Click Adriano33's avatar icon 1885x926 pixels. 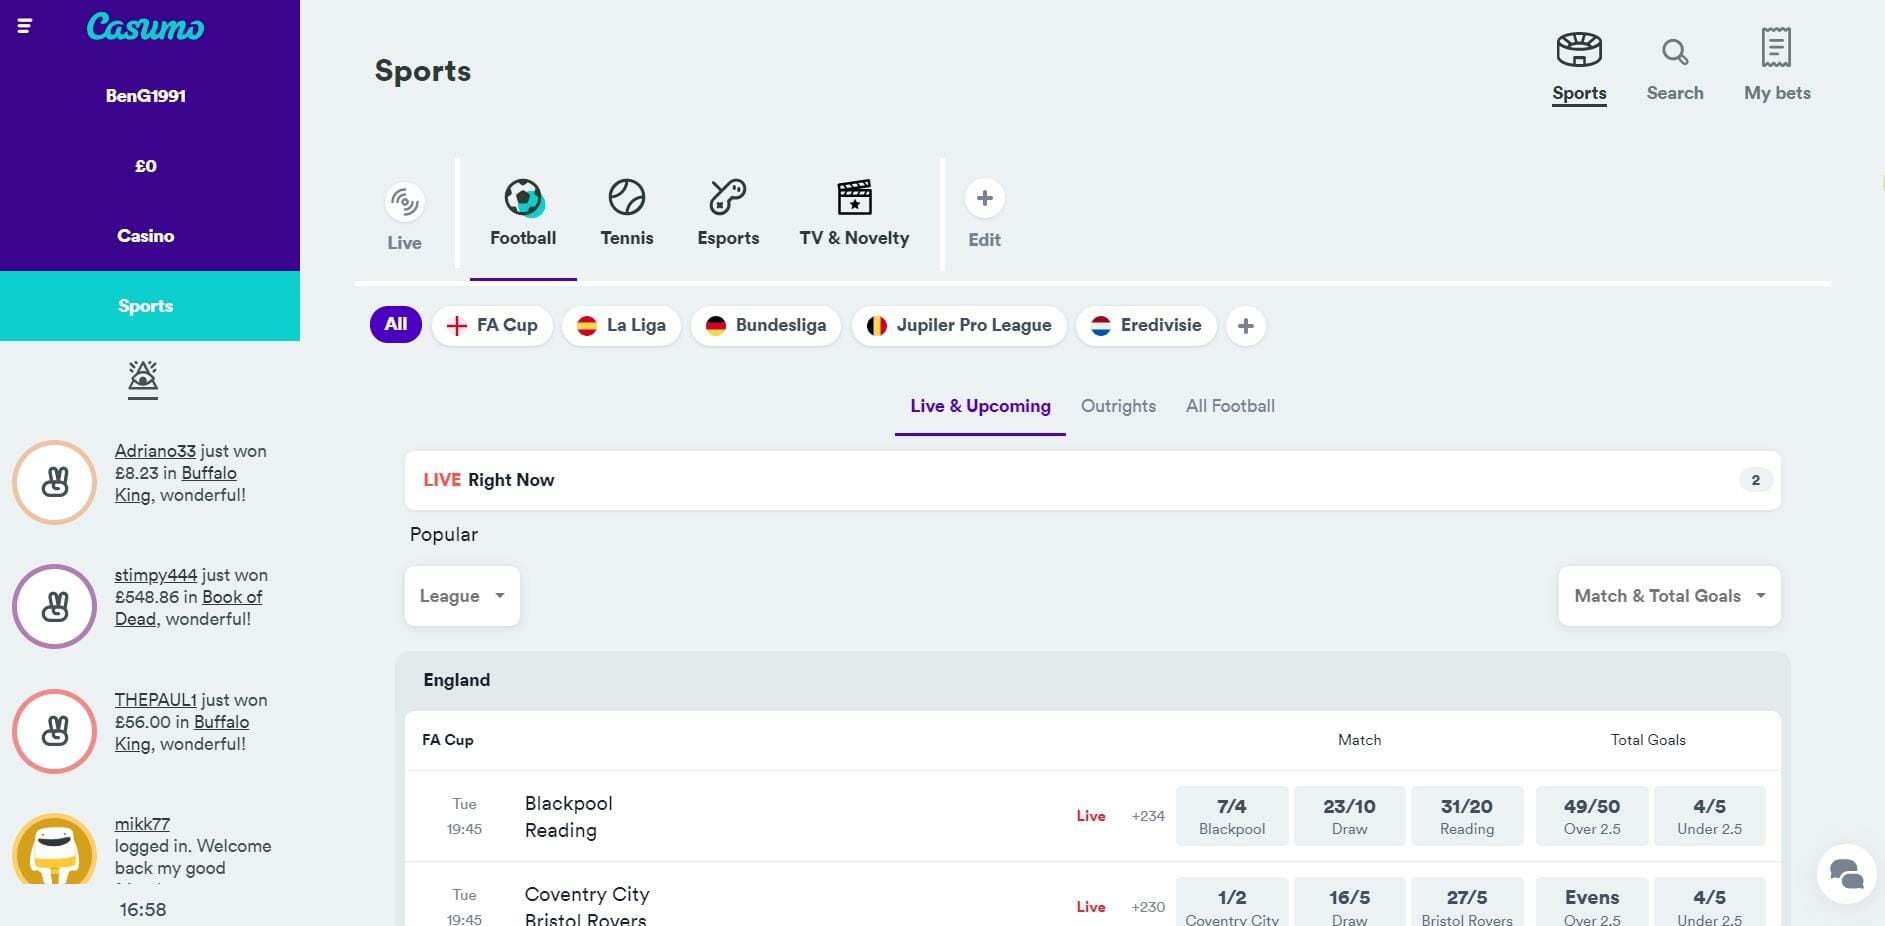54,482
